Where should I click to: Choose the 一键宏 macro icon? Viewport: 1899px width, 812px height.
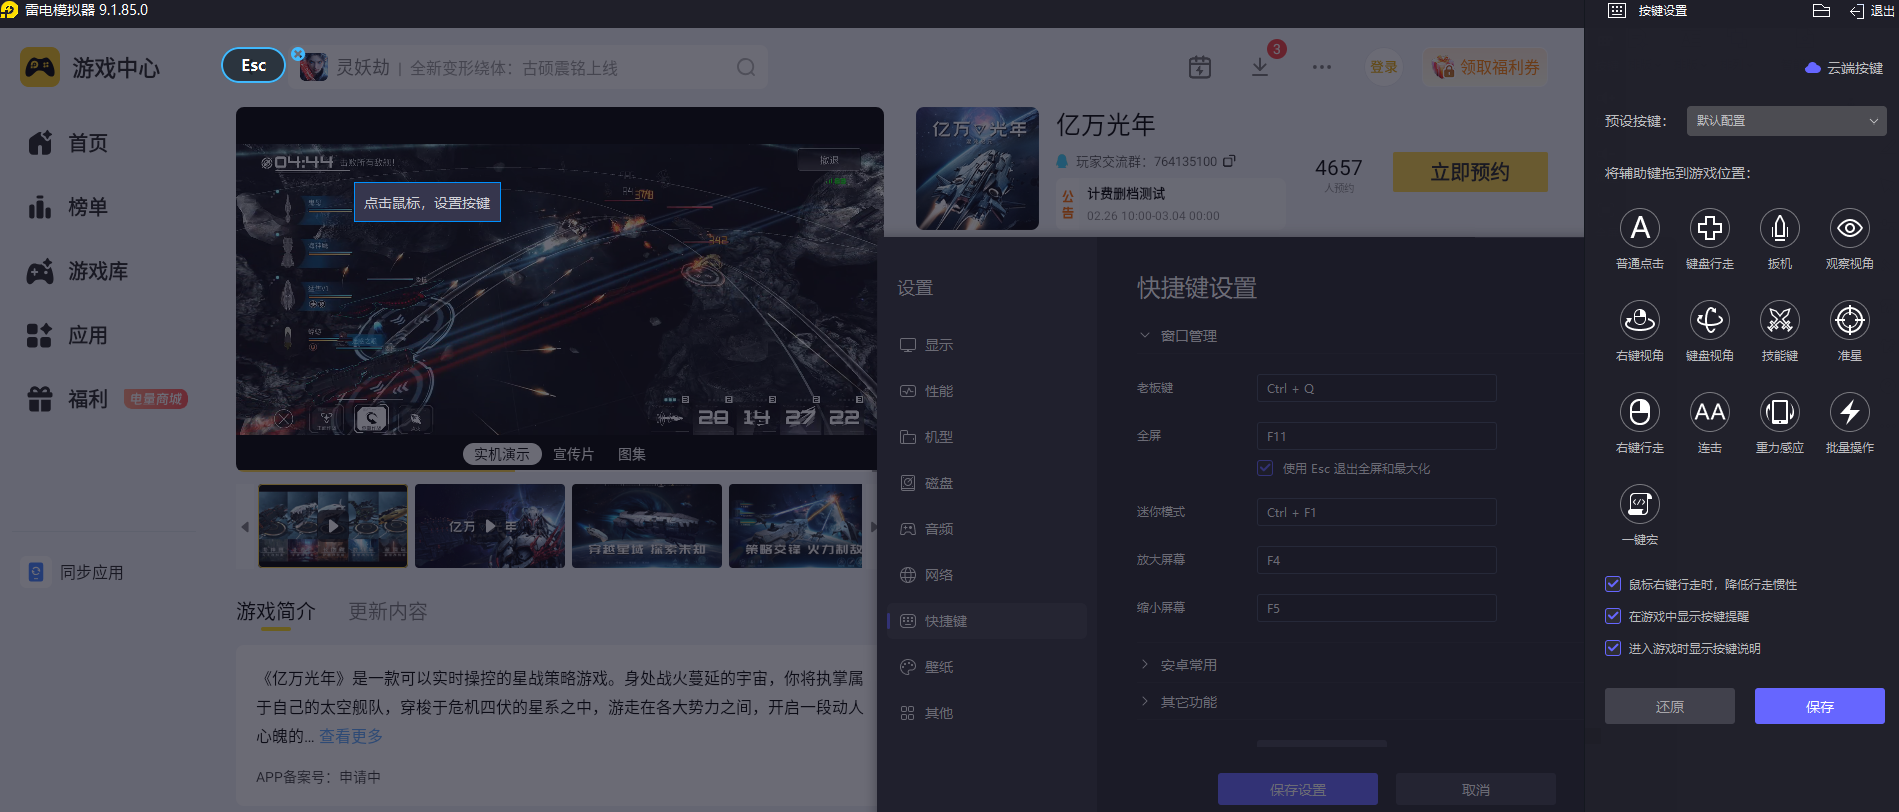click(x=1639, y=505)
